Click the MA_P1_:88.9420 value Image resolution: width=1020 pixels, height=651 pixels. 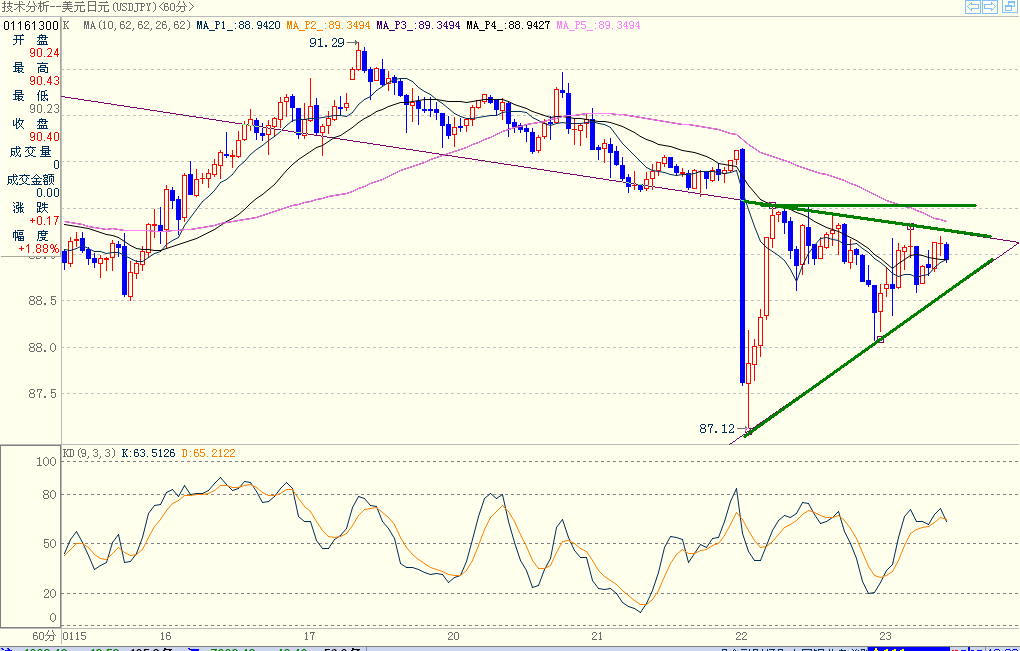point(238,25)
